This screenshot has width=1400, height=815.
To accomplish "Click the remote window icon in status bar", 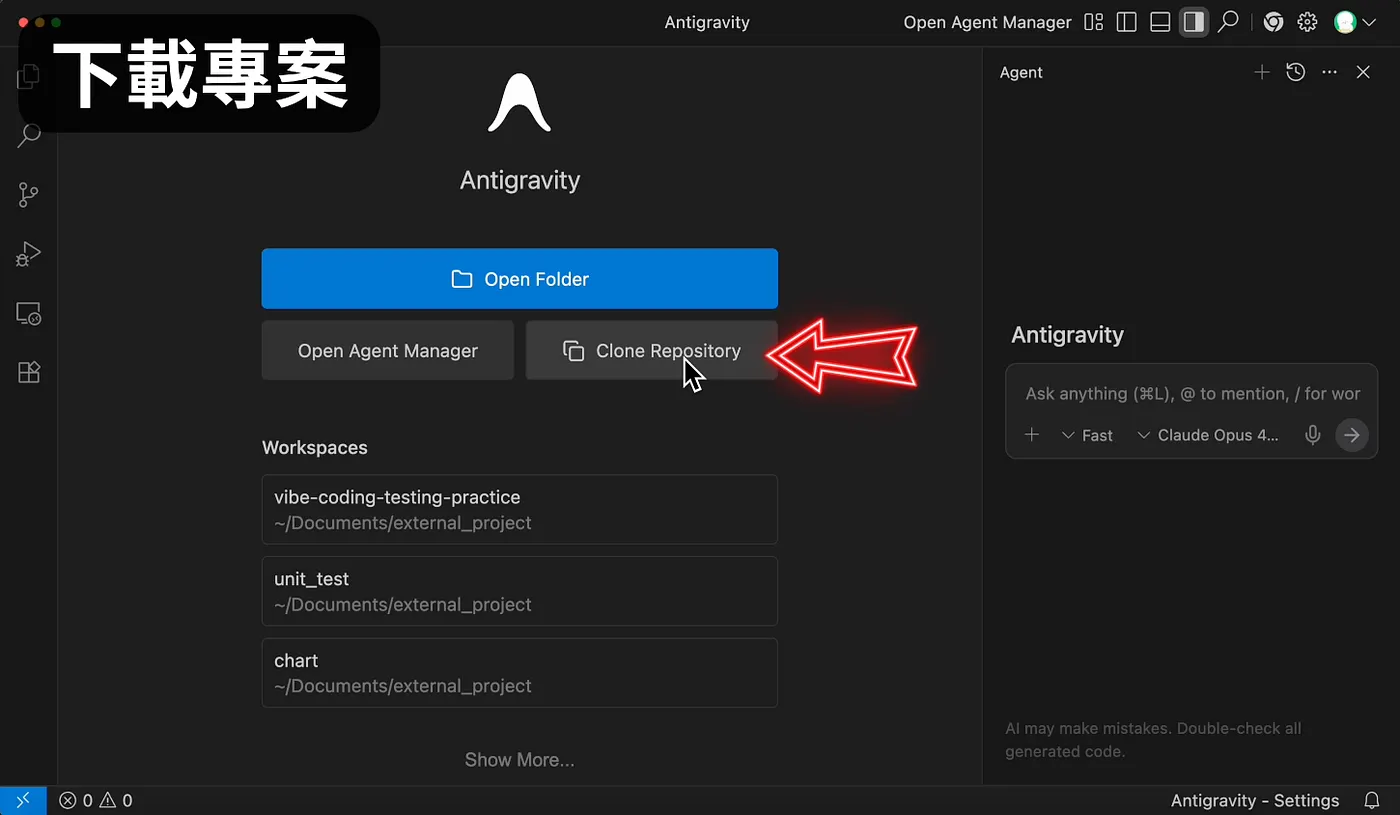I will pyautogui.click(x=23, y=800).
